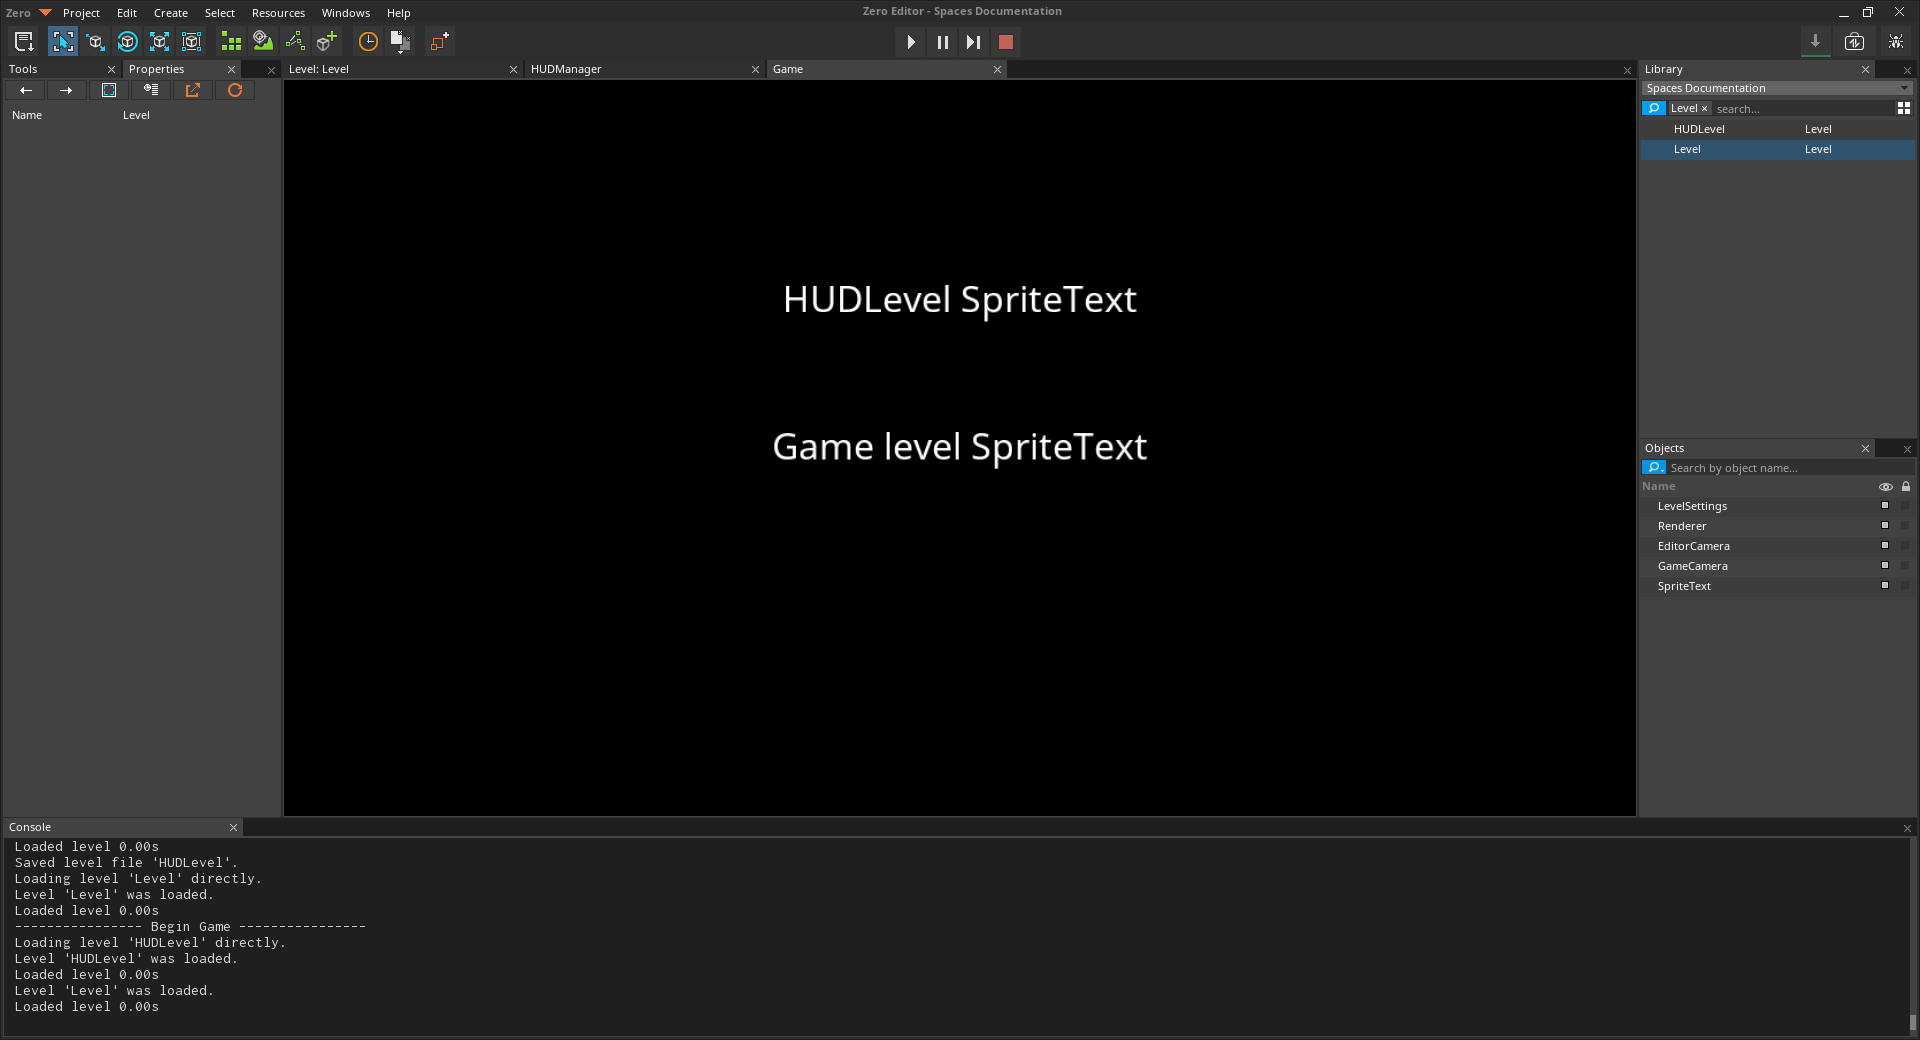Viewport: 1920px width, 1040px height.
Task: Open the Windows menu
Action: pos(346,13)
